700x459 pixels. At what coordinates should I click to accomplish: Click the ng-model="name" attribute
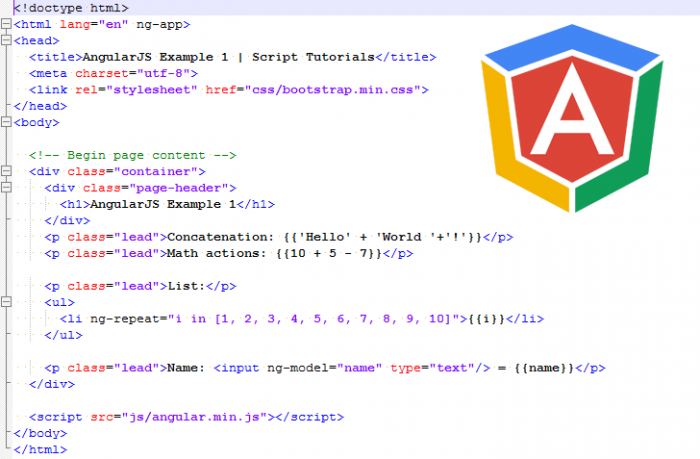coord(325,368)
